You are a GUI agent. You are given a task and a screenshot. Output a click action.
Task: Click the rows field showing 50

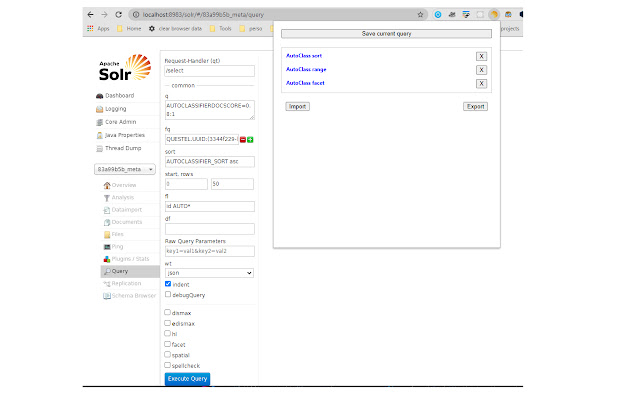232,184
